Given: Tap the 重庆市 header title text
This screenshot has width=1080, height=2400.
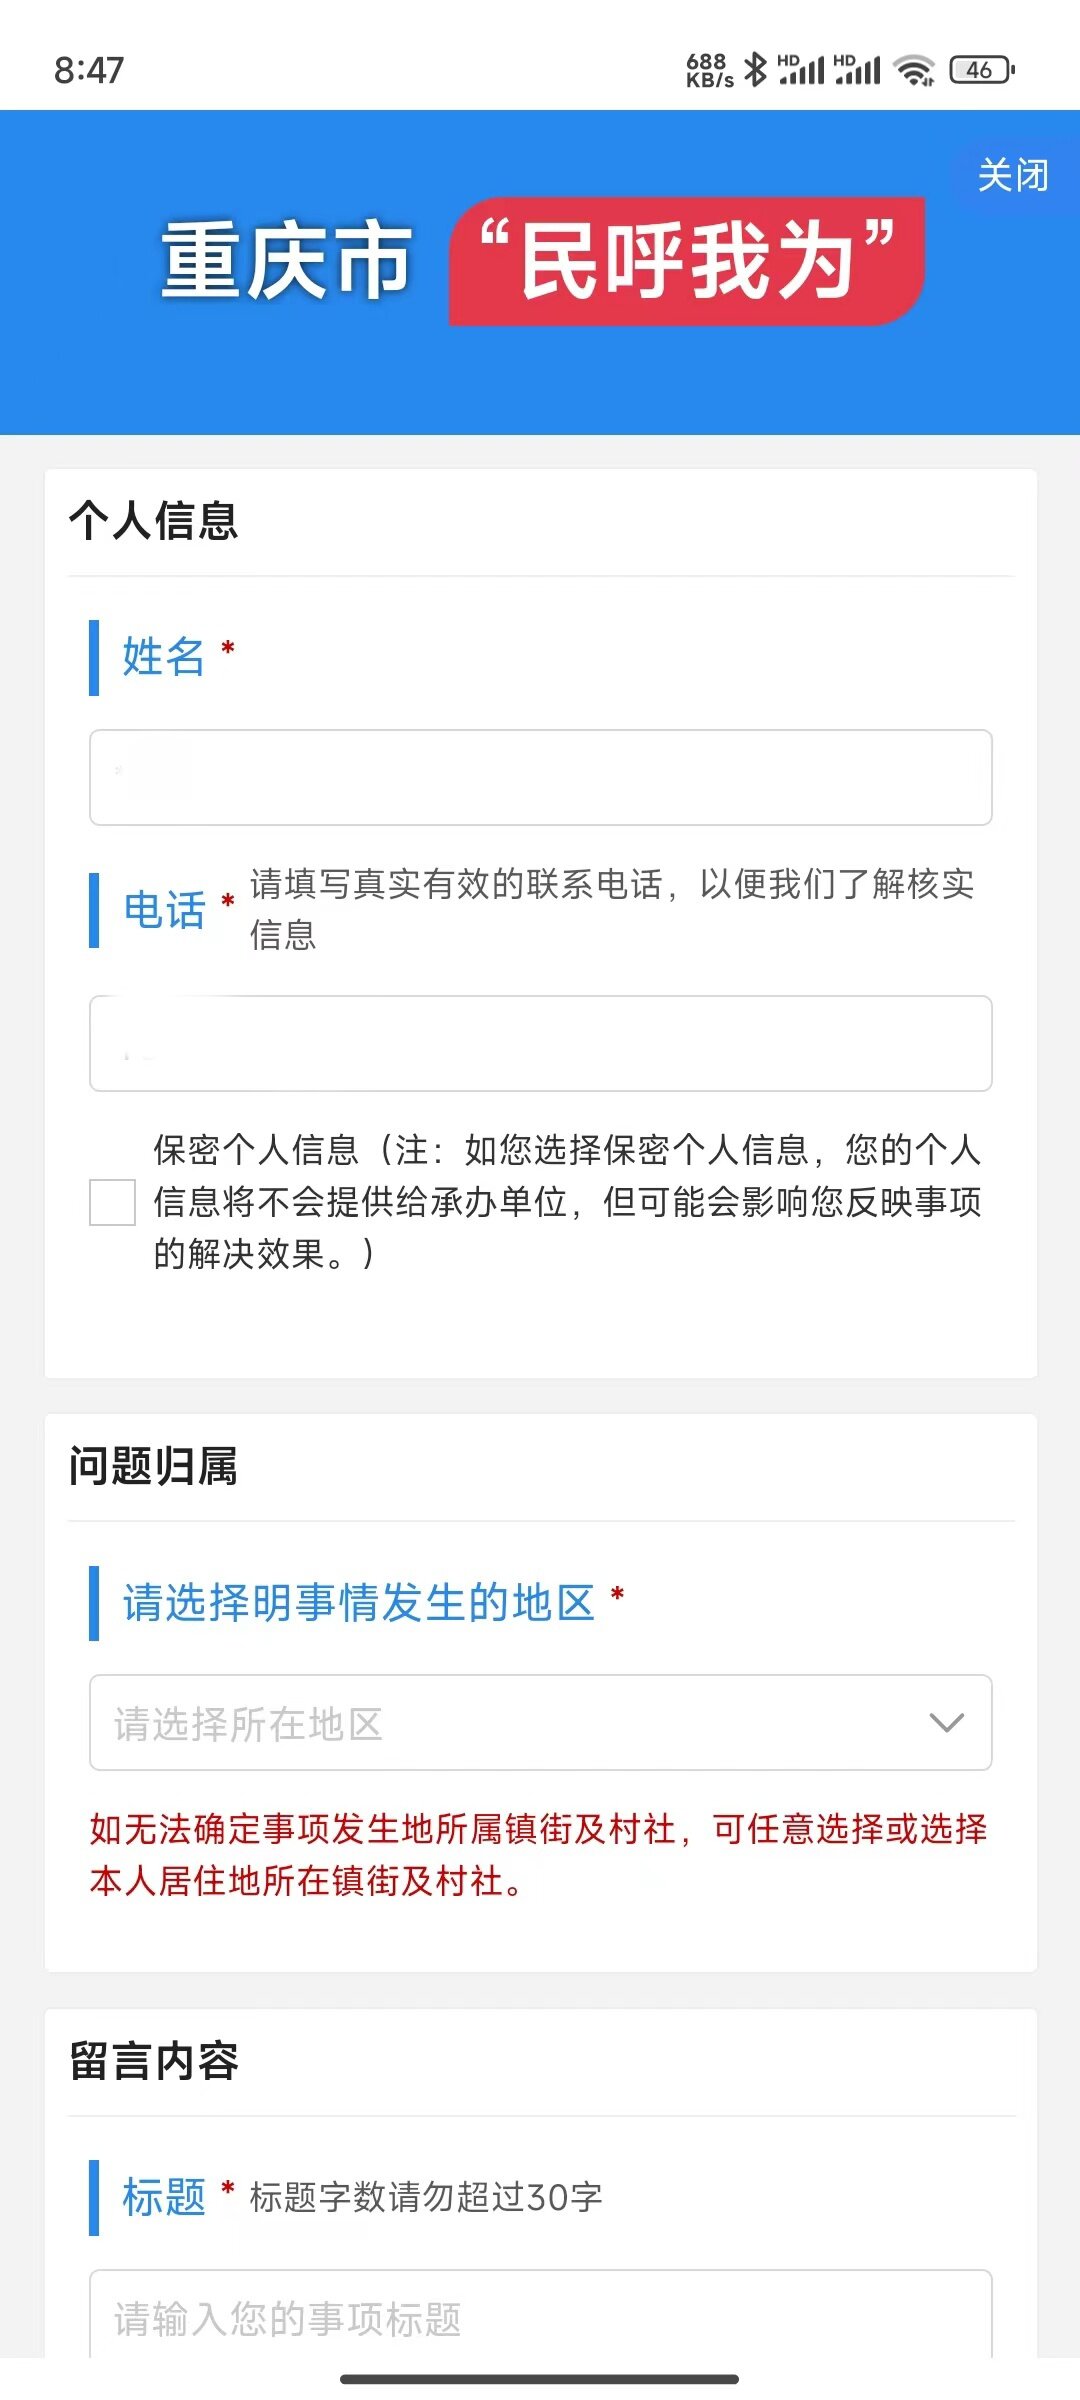Looking at the screenshot, I should (x=286, y=262).
